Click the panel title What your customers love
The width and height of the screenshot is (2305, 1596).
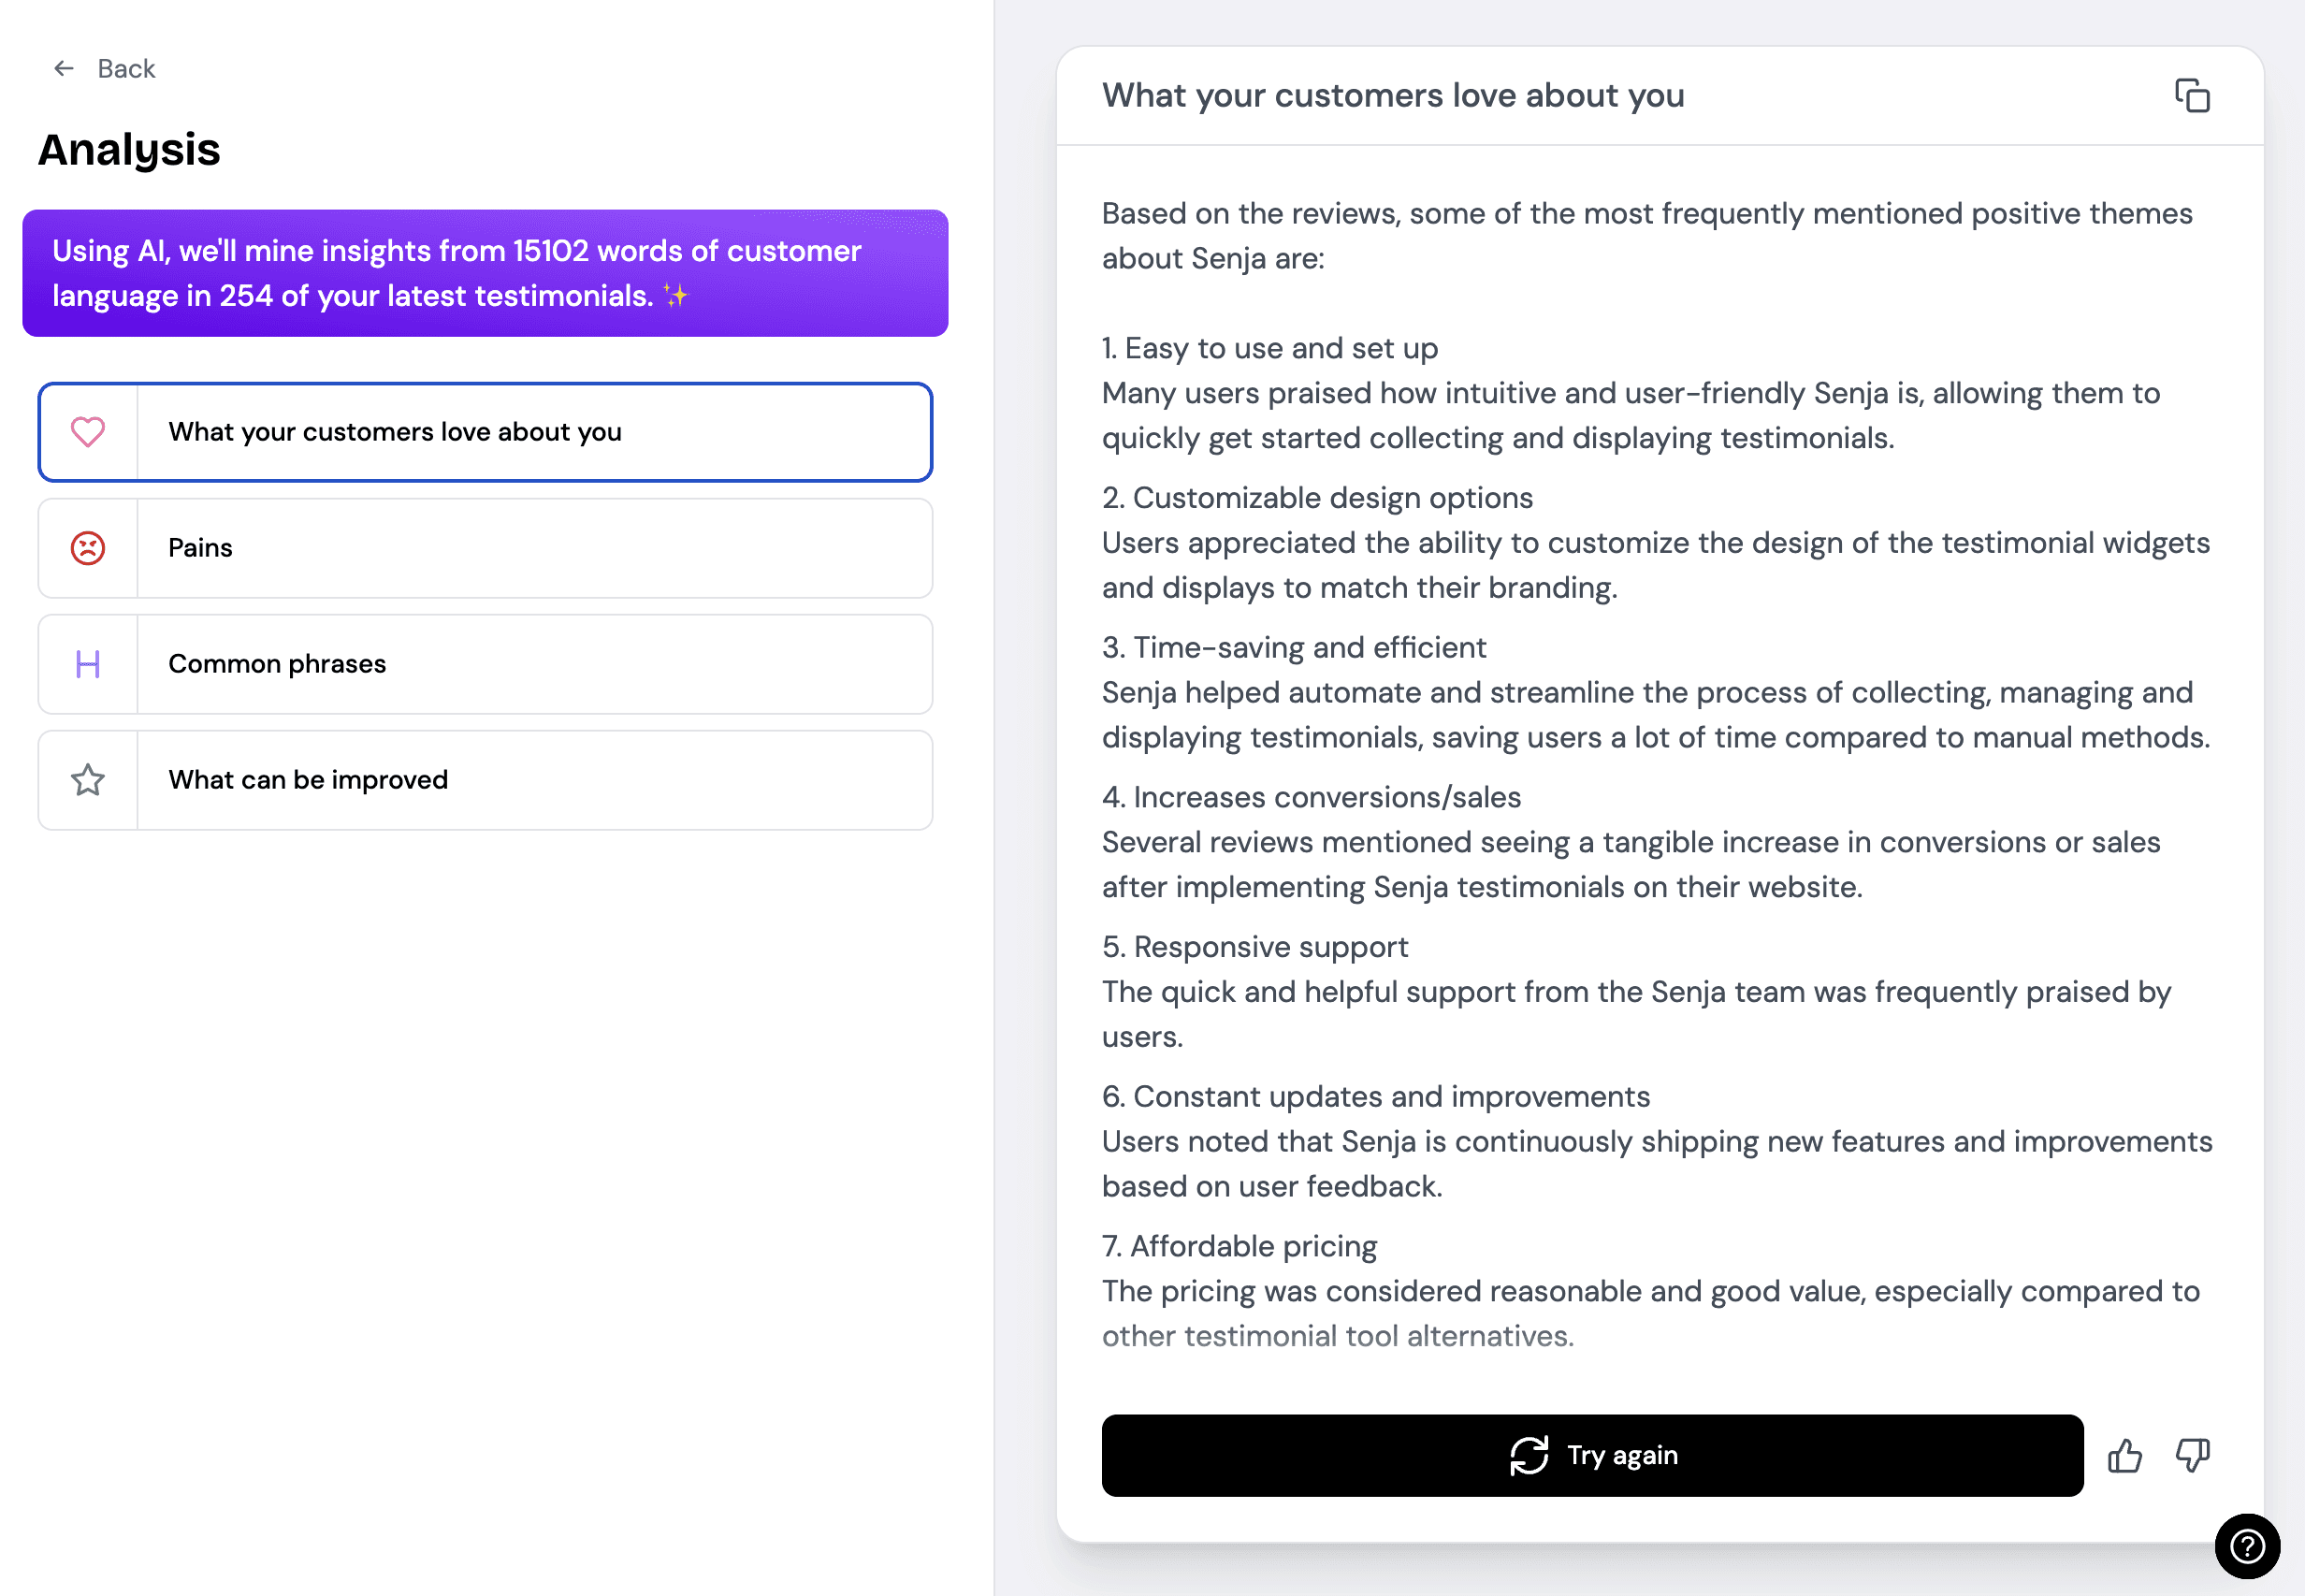click(1393, 95)
